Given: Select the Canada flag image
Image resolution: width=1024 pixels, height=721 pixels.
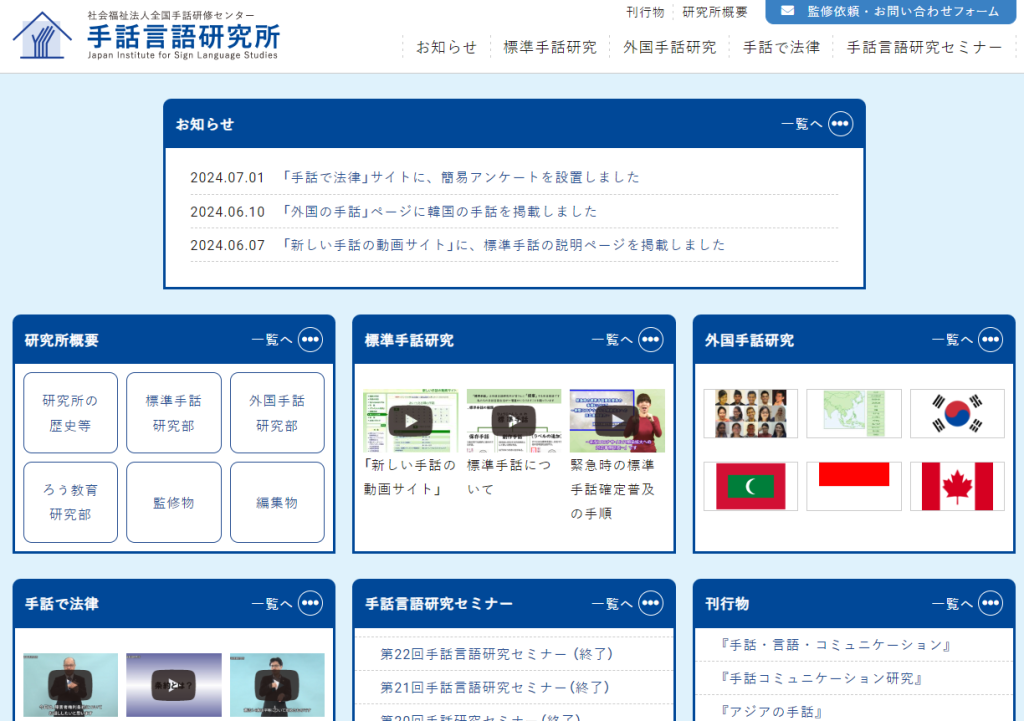Looking at the screenshot, I should (x=957, y=486).
